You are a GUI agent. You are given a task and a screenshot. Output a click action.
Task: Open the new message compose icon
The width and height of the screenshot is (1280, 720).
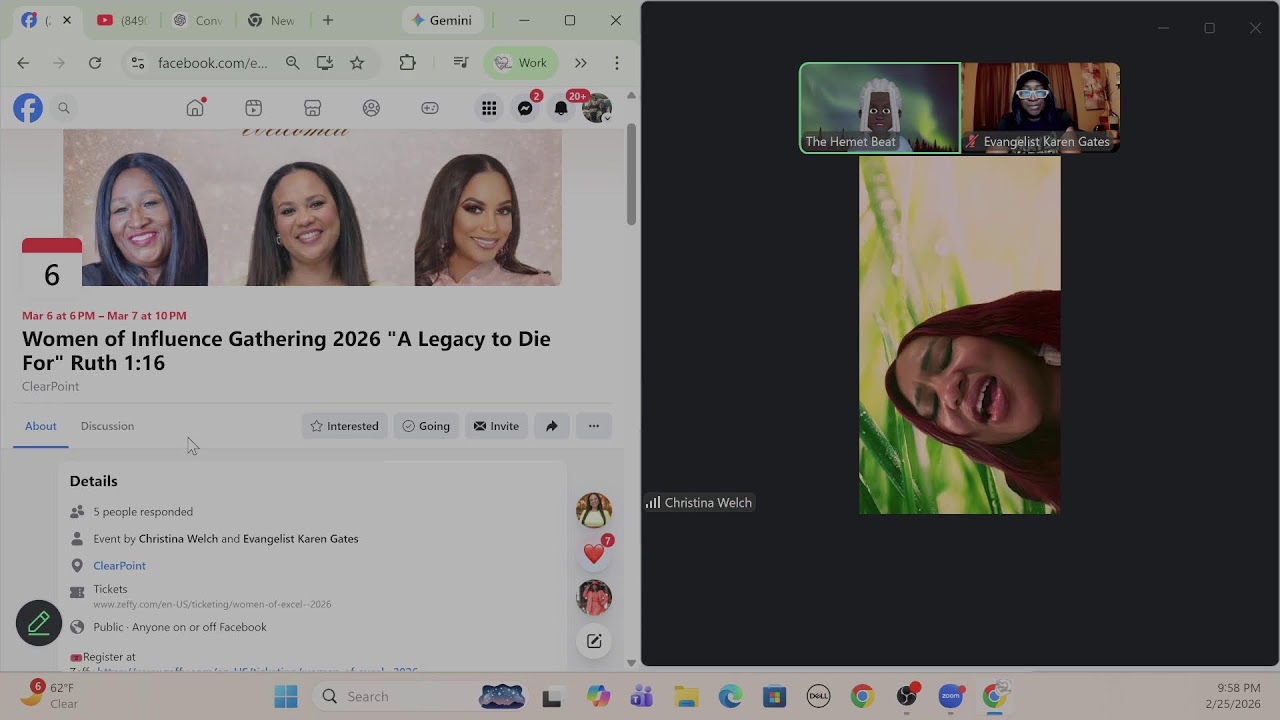tap(594, 641)
